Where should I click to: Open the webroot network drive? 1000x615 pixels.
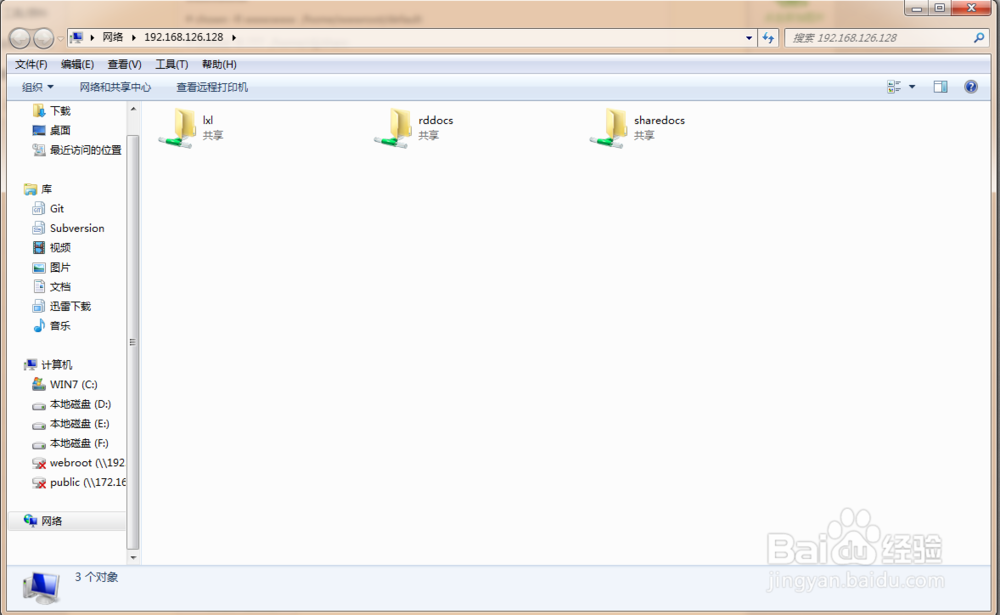point(75,462)
